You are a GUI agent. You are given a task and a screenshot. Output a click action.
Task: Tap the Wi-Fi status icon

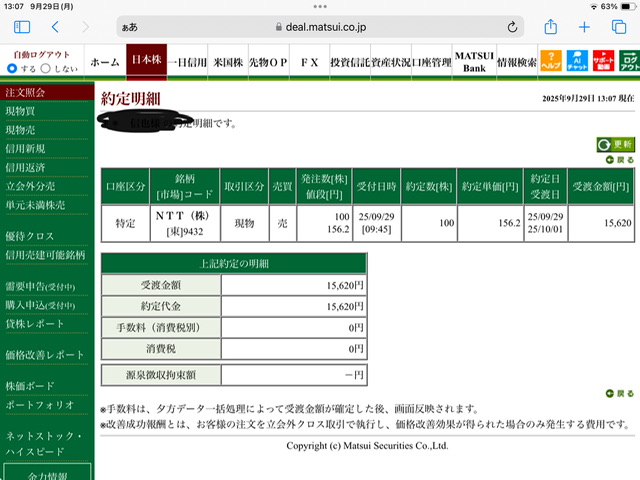594,7
